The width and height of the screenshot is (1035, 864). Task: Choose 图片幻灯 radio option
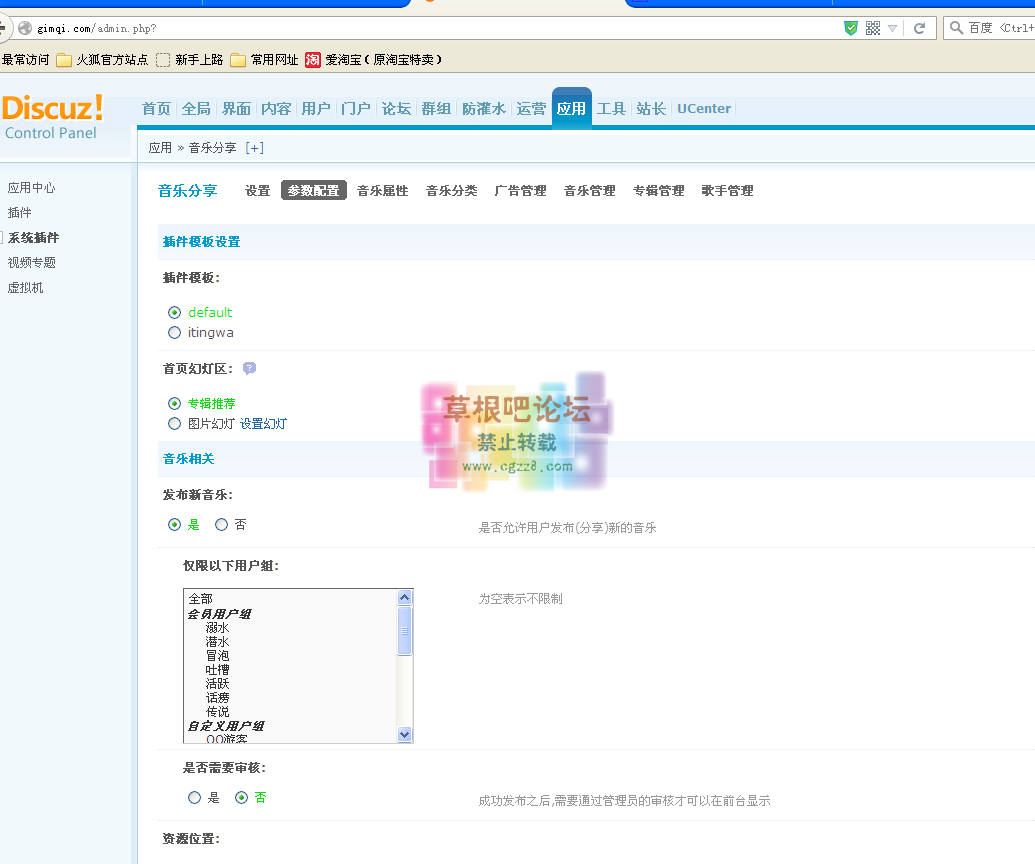point(175,424)
